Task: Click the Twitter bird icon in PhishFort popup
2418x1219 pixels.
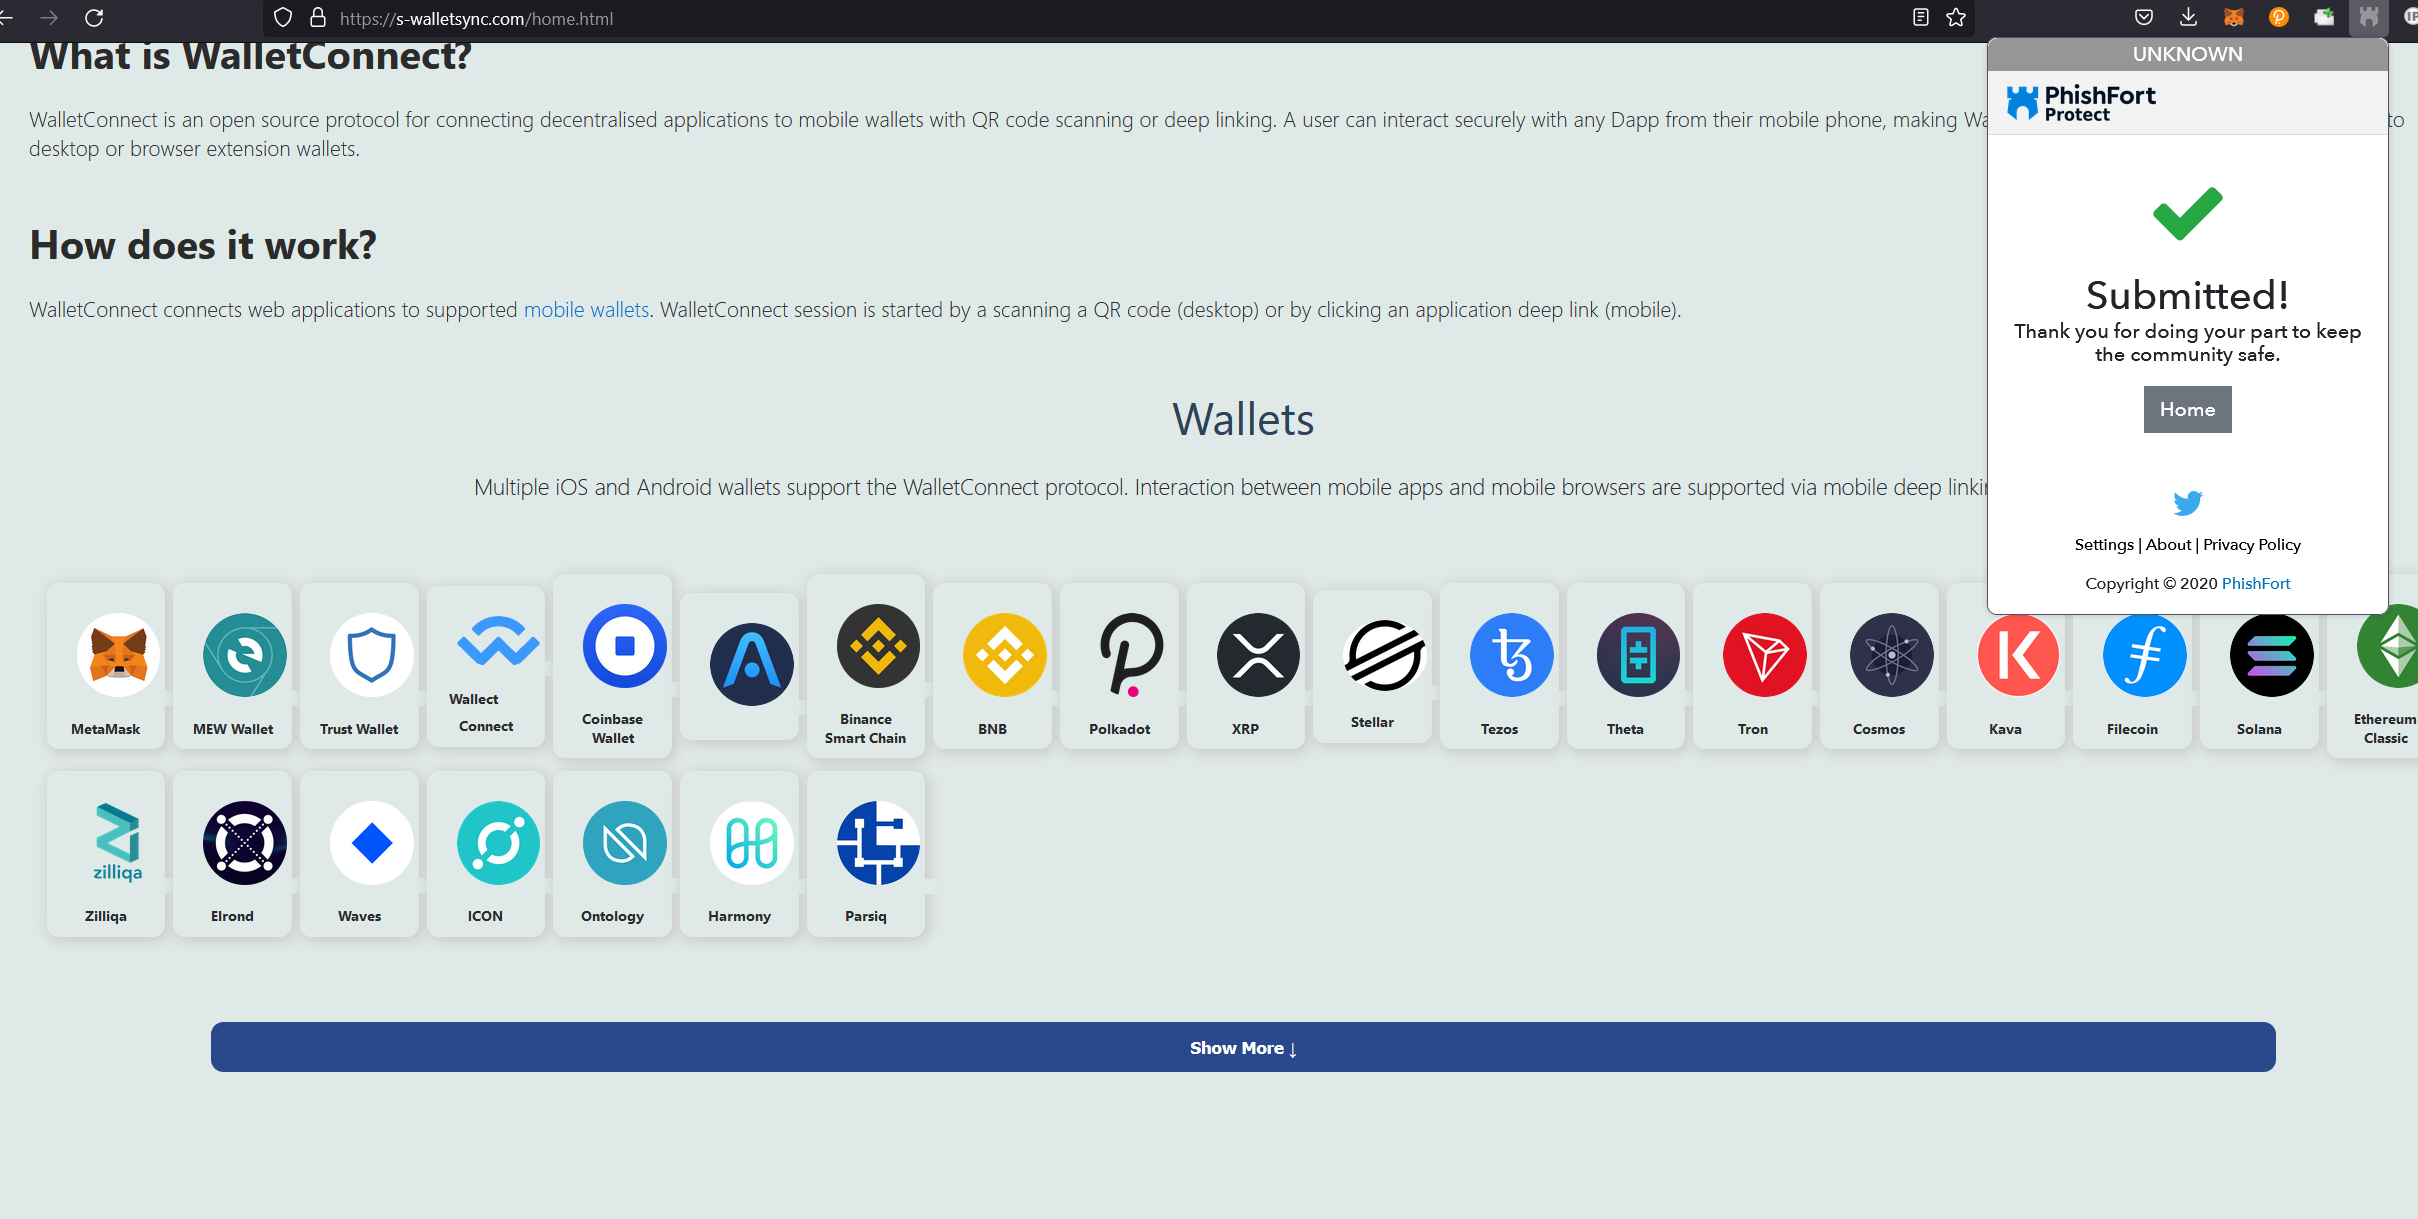Action: pyautogui.click(x=2187, y=502)
